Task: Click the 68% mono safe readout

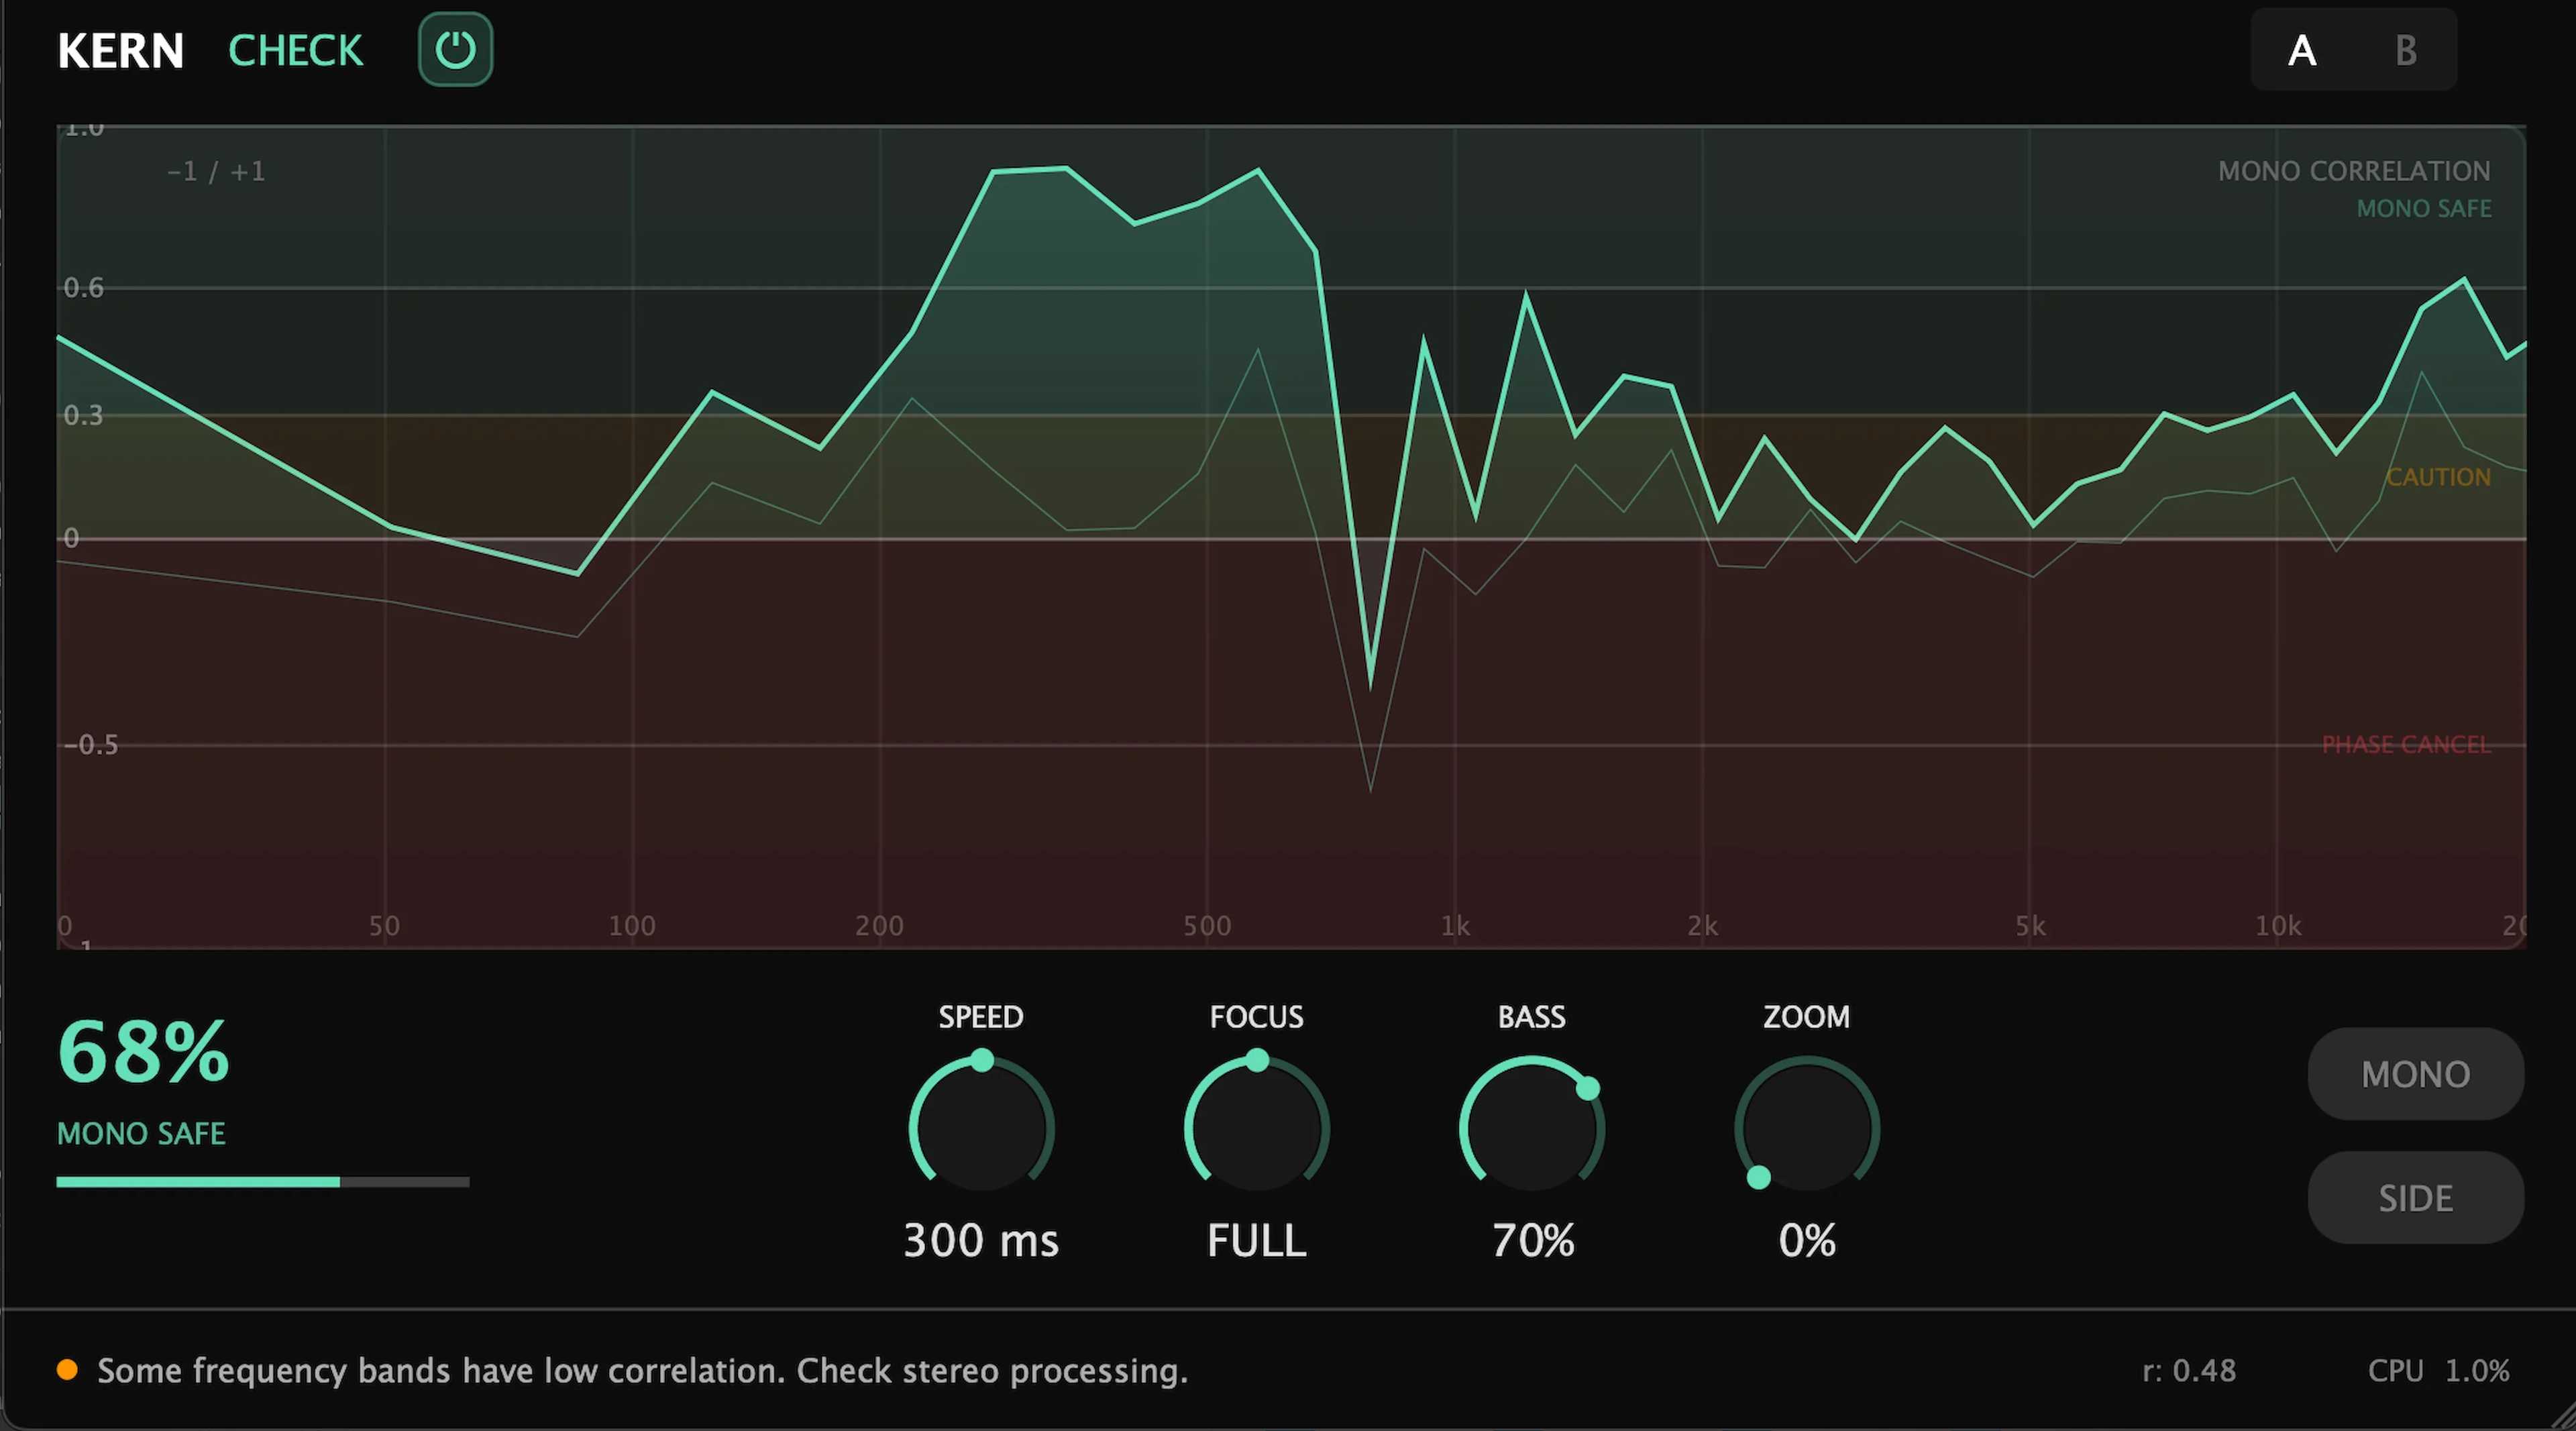Action: pyautogui.click(x=144, y=1052)
